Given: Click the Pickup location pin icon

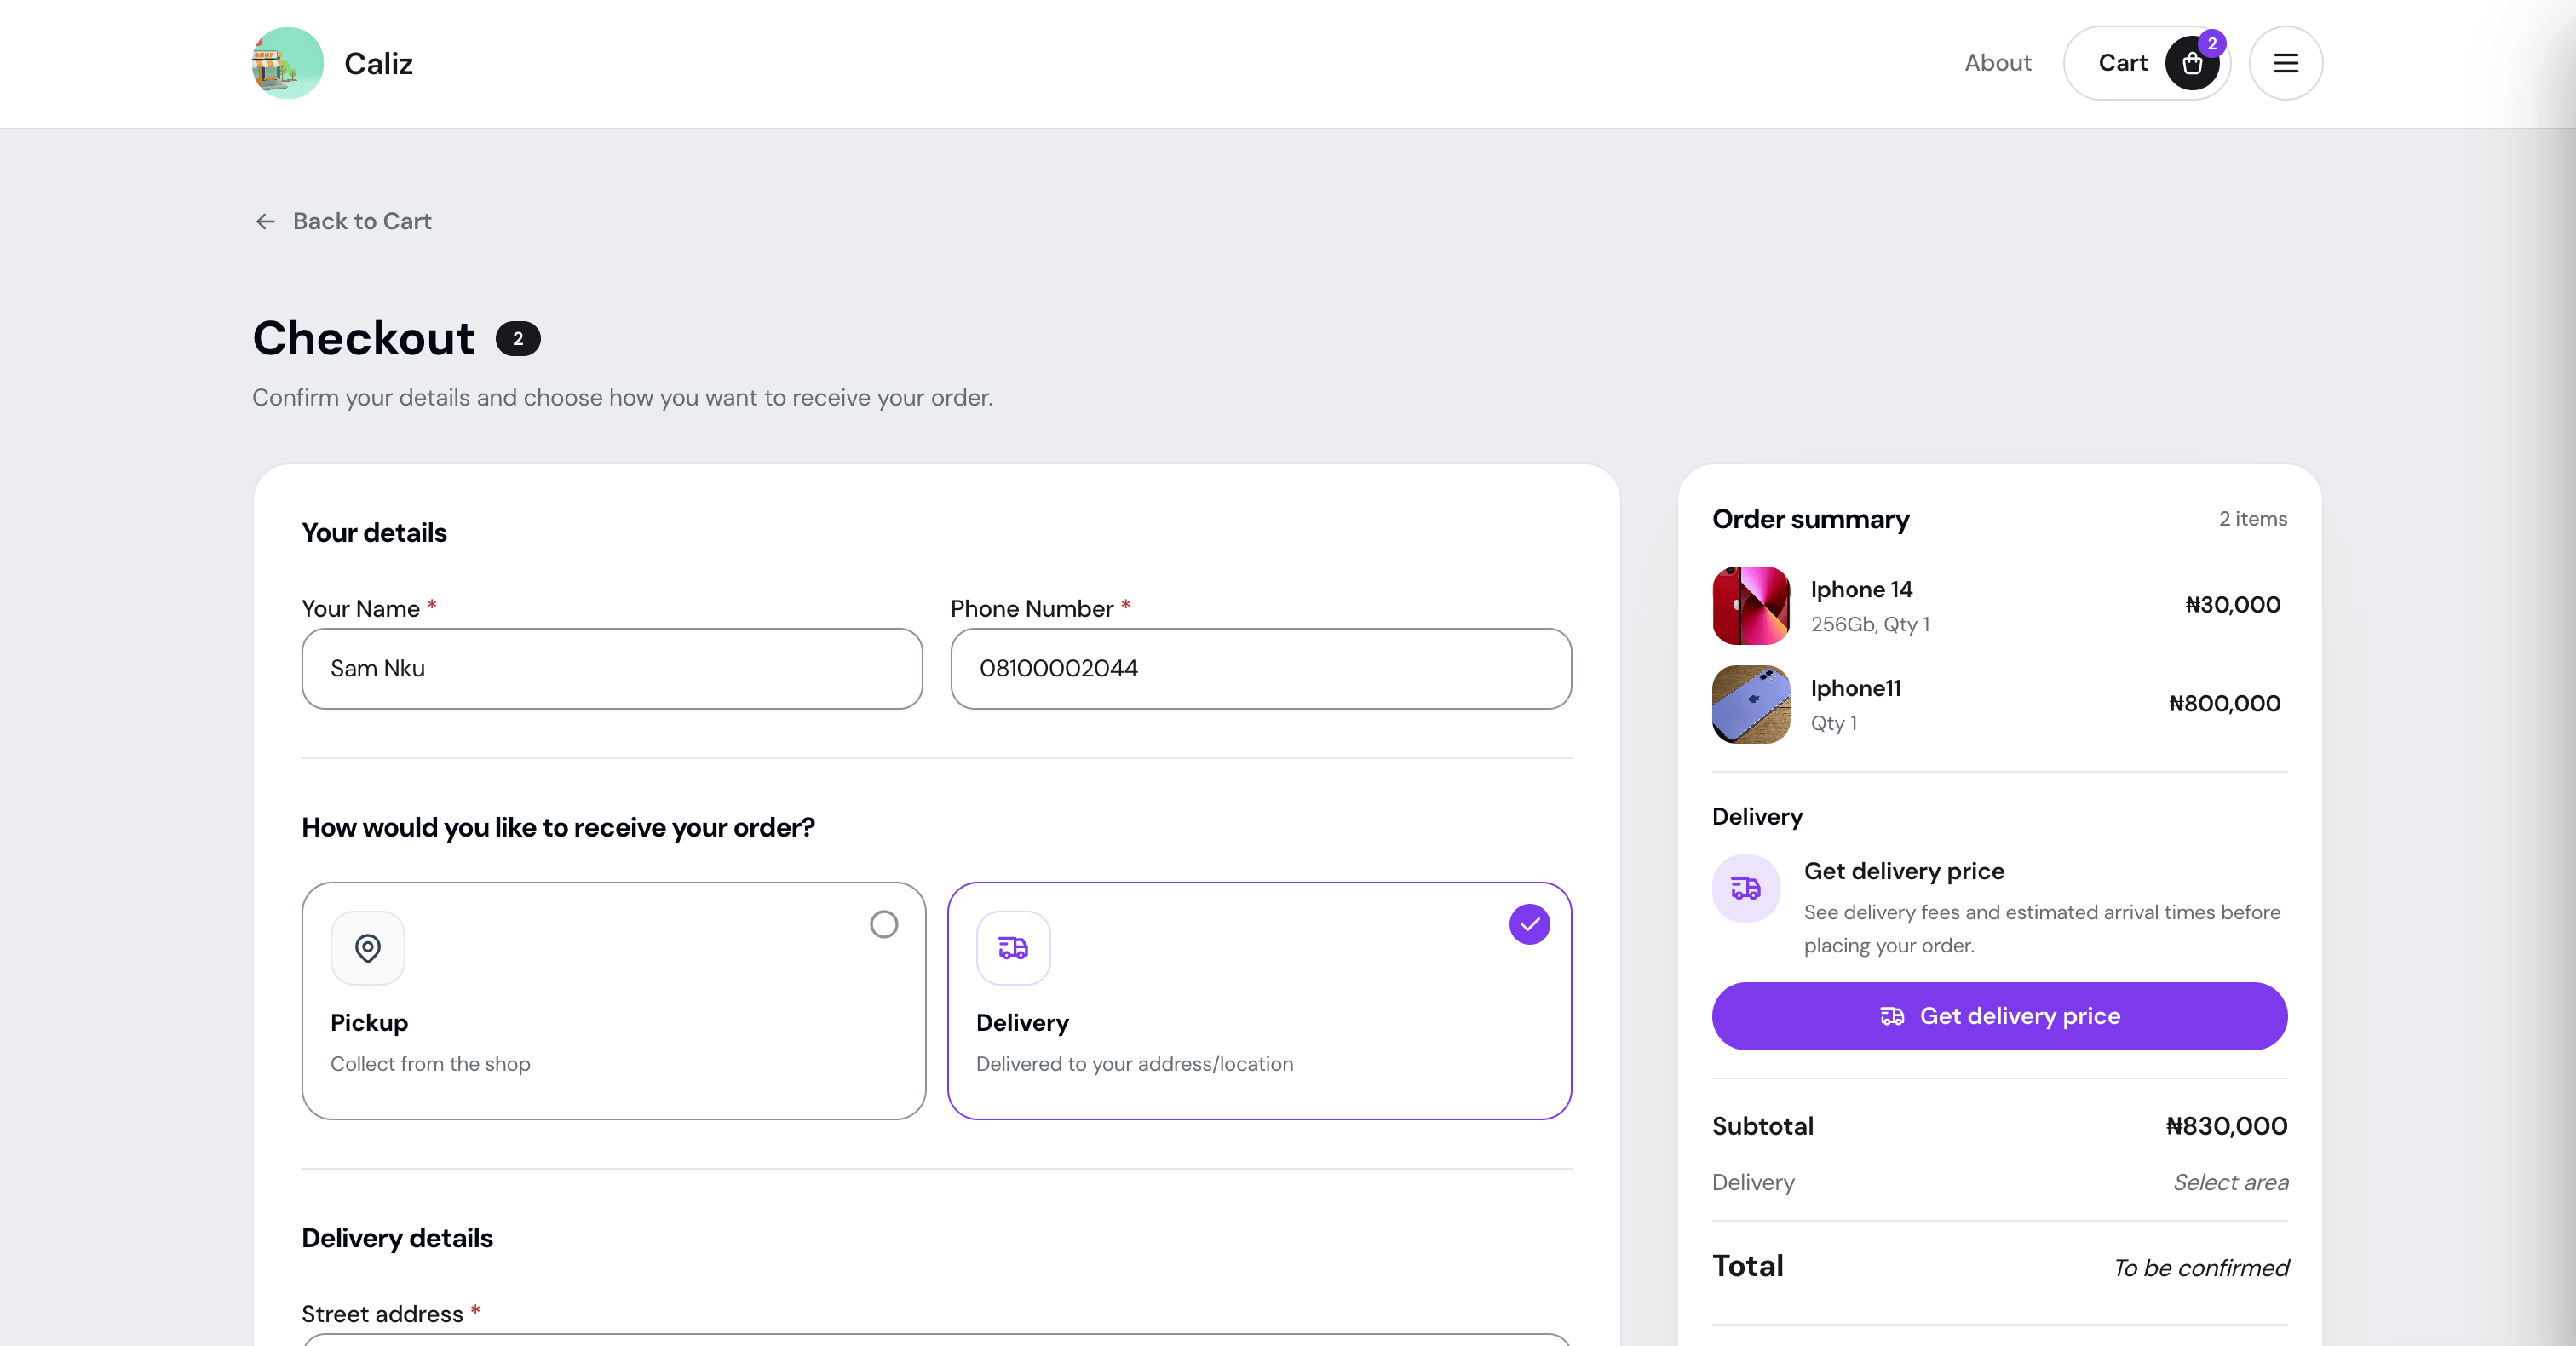Looking at the screenshot, I should 368,947.
